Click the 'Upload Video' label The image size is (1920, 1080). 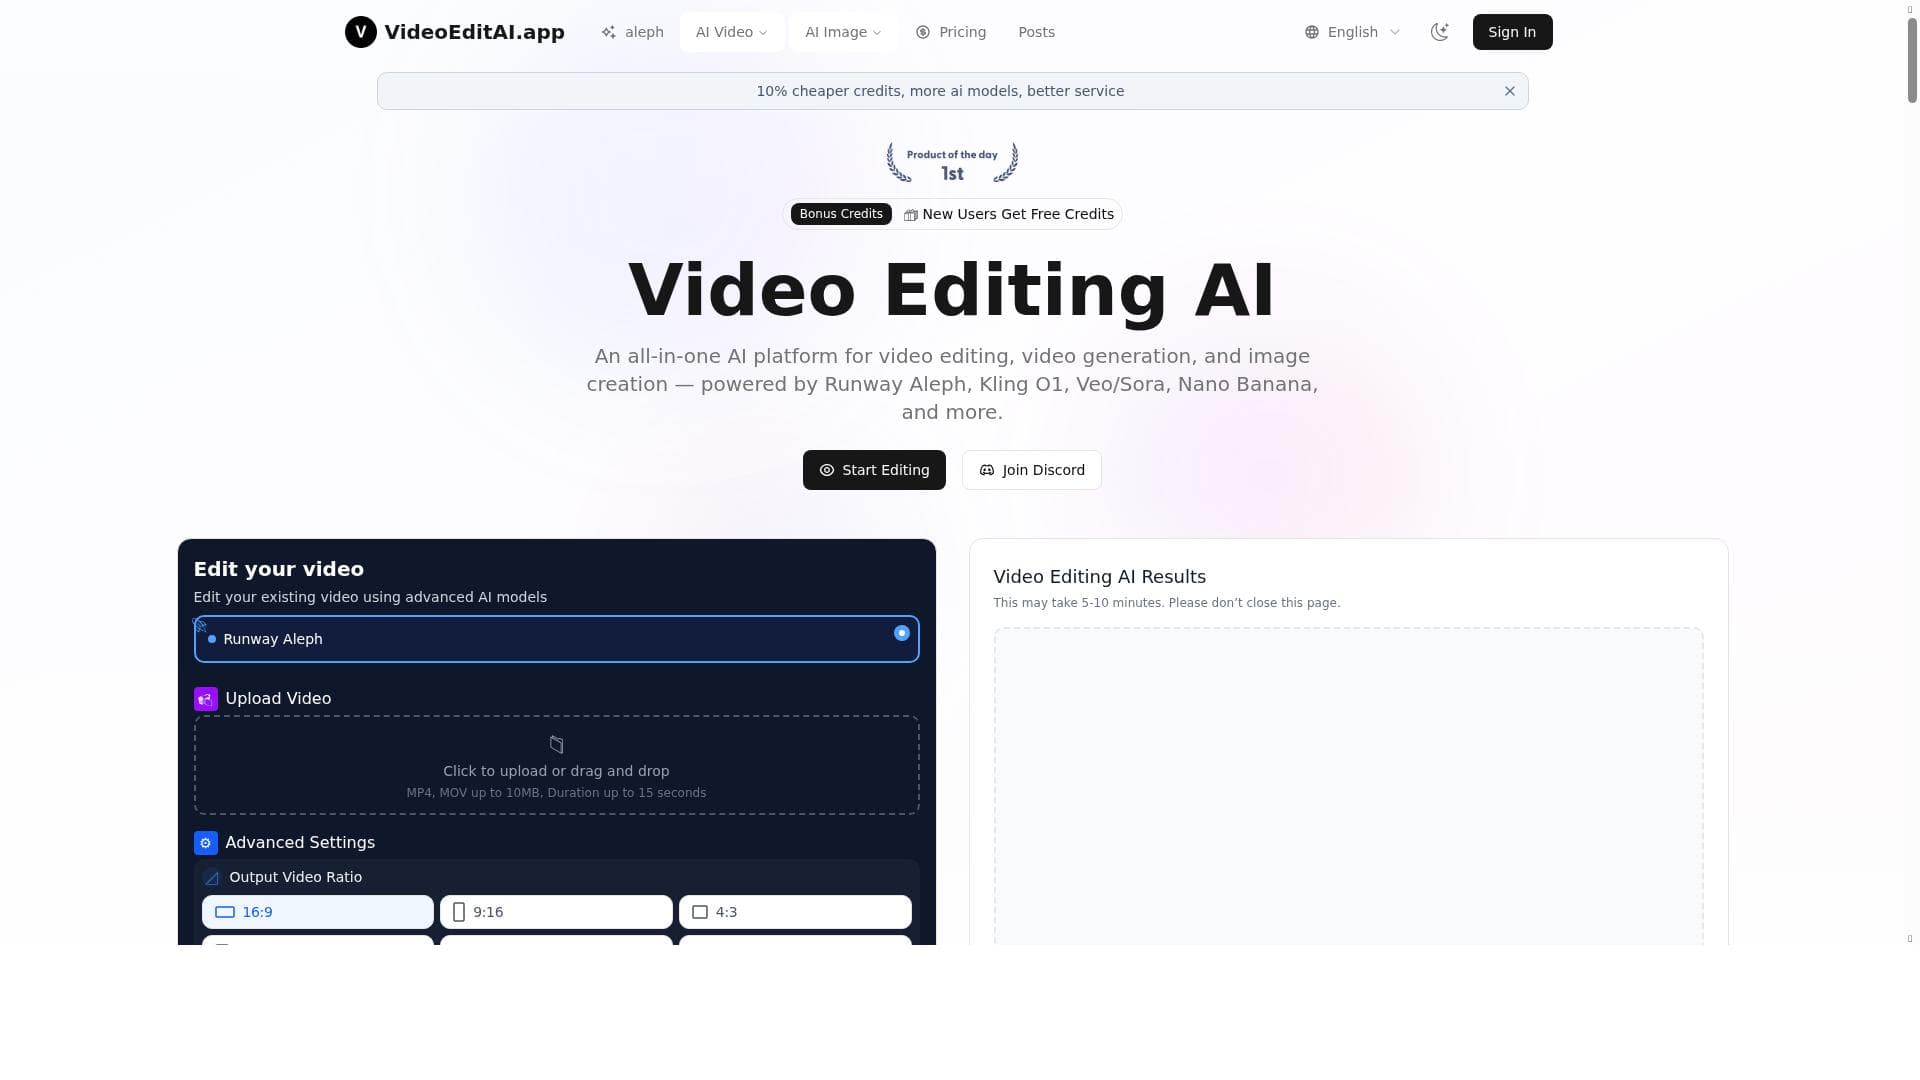point(278,699)
